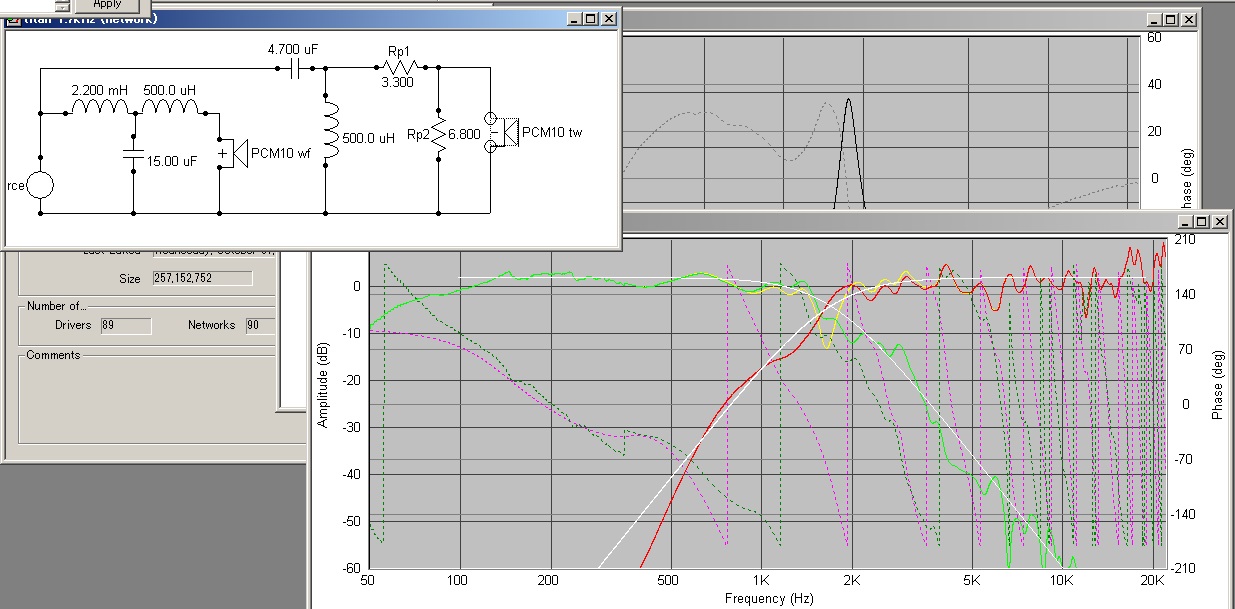Viewport: 1235px width, 609px height.
Task: Click the PCM10 wf driver label
Action: pos(282,153)
